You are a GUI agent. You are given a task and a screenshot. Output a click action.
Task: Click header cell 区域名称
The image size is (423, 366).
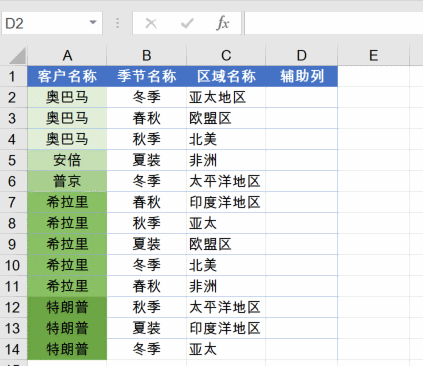226,76
